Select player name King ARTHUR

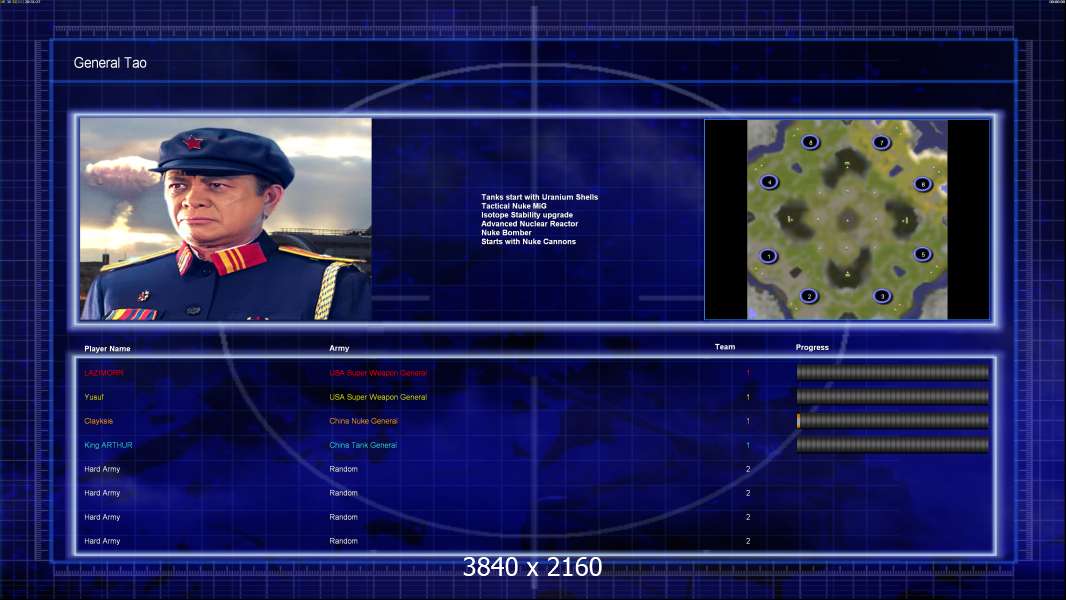108,445
